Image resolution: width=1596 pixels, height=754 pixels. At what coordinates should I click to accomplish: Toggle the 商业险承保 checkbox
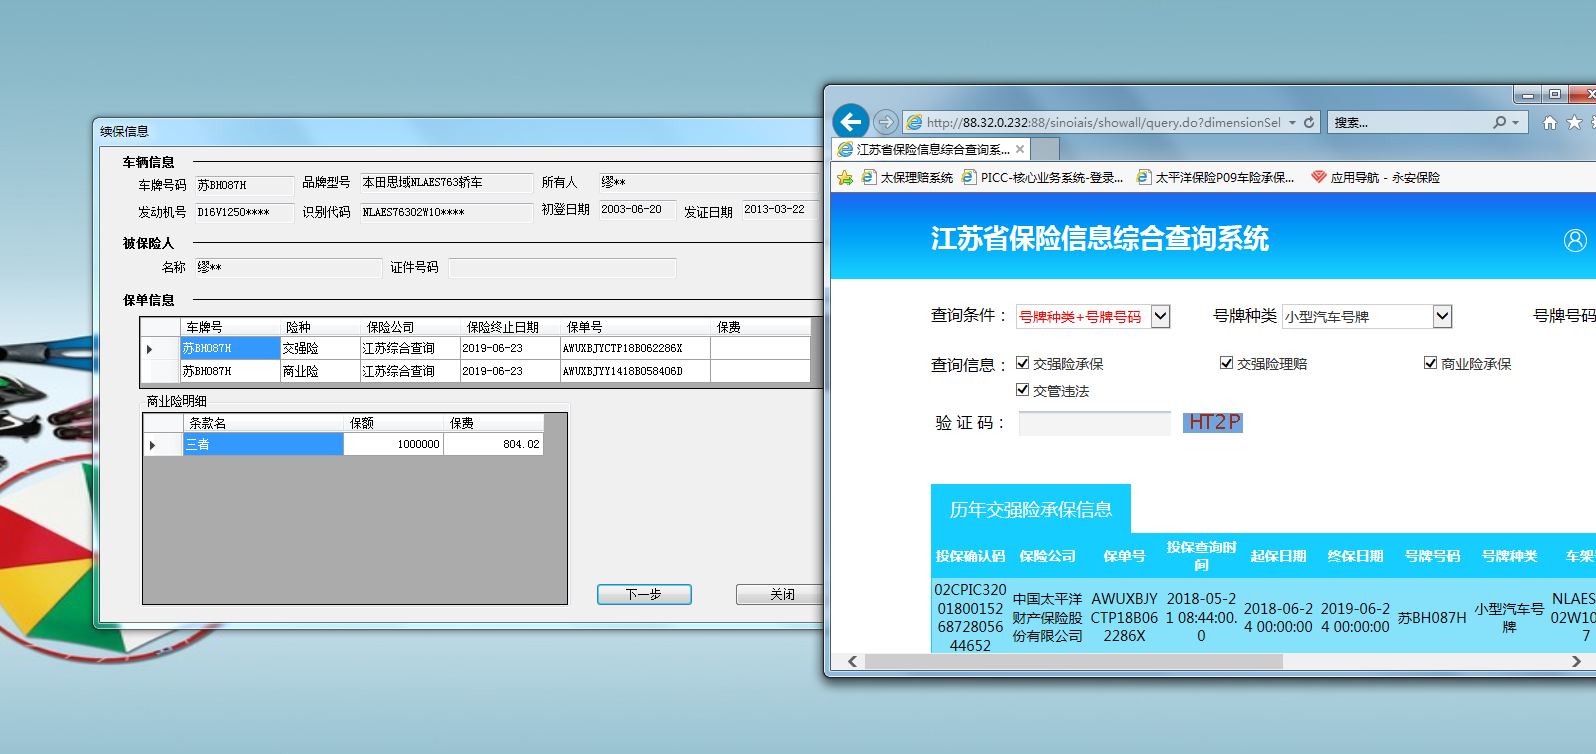[x=1430, y=363]
